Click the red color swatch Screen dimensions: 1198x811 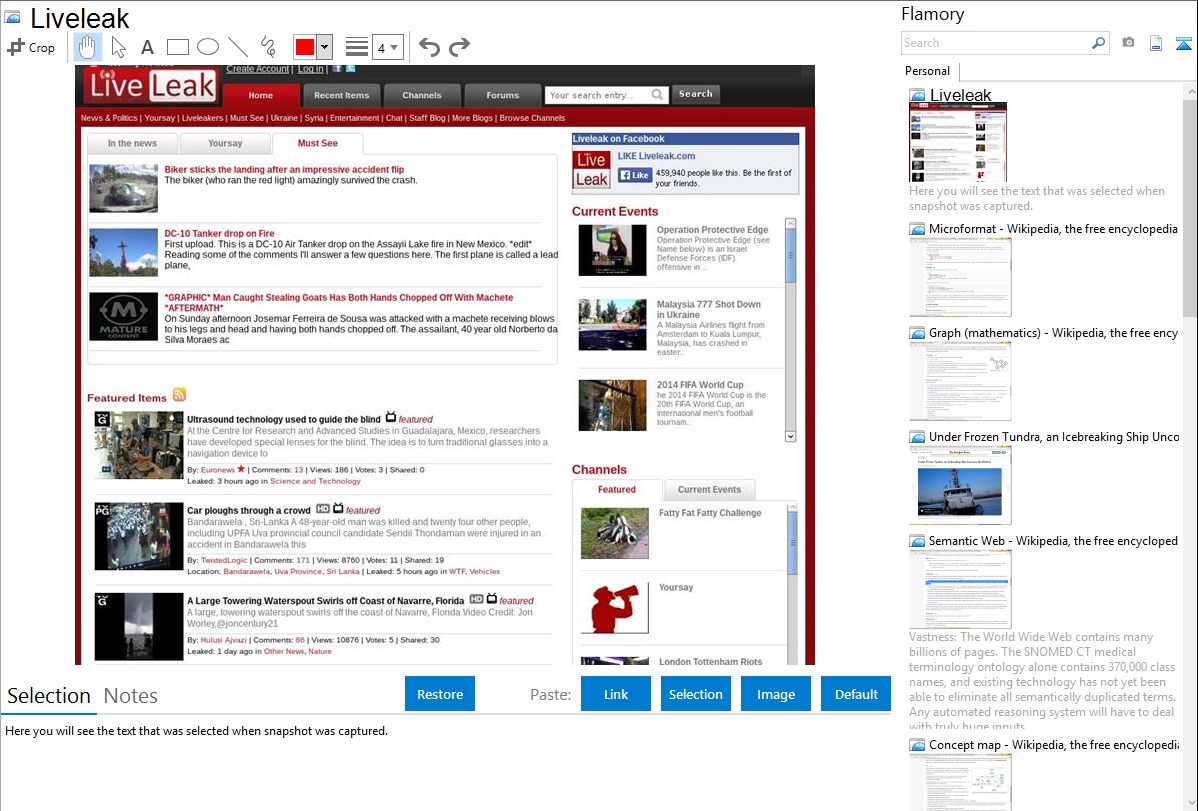(305, 47)
